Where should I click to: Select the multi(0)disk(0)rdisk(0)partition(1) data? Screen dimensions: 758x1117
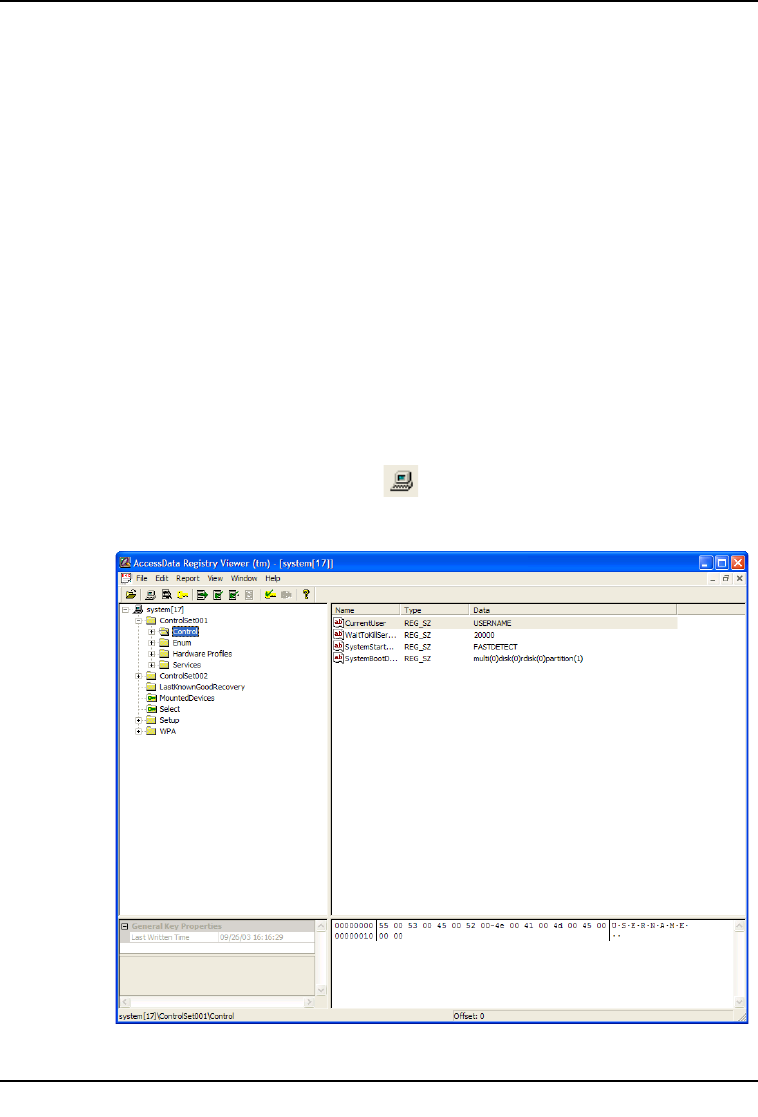(x=528, y=658)
